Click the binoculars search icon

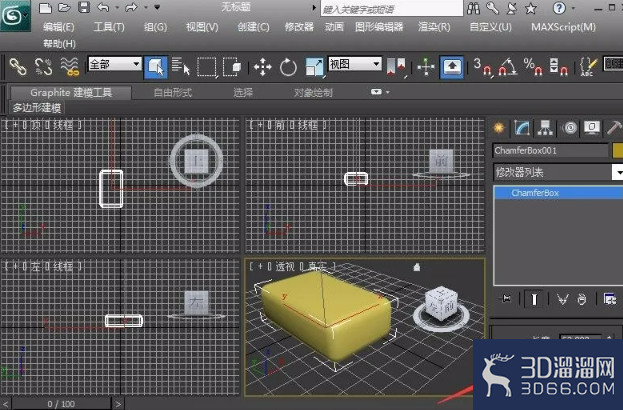(473, 8)
